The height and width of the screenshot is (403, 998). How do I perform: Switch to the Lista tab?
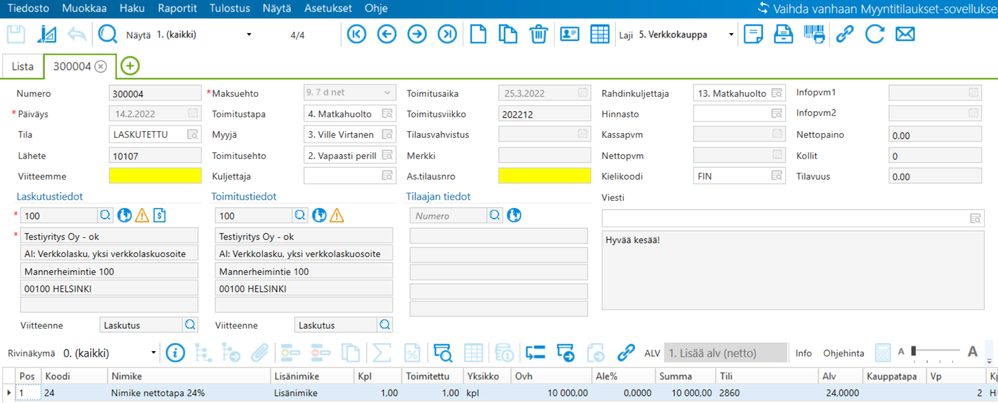[x=22, y=67]
